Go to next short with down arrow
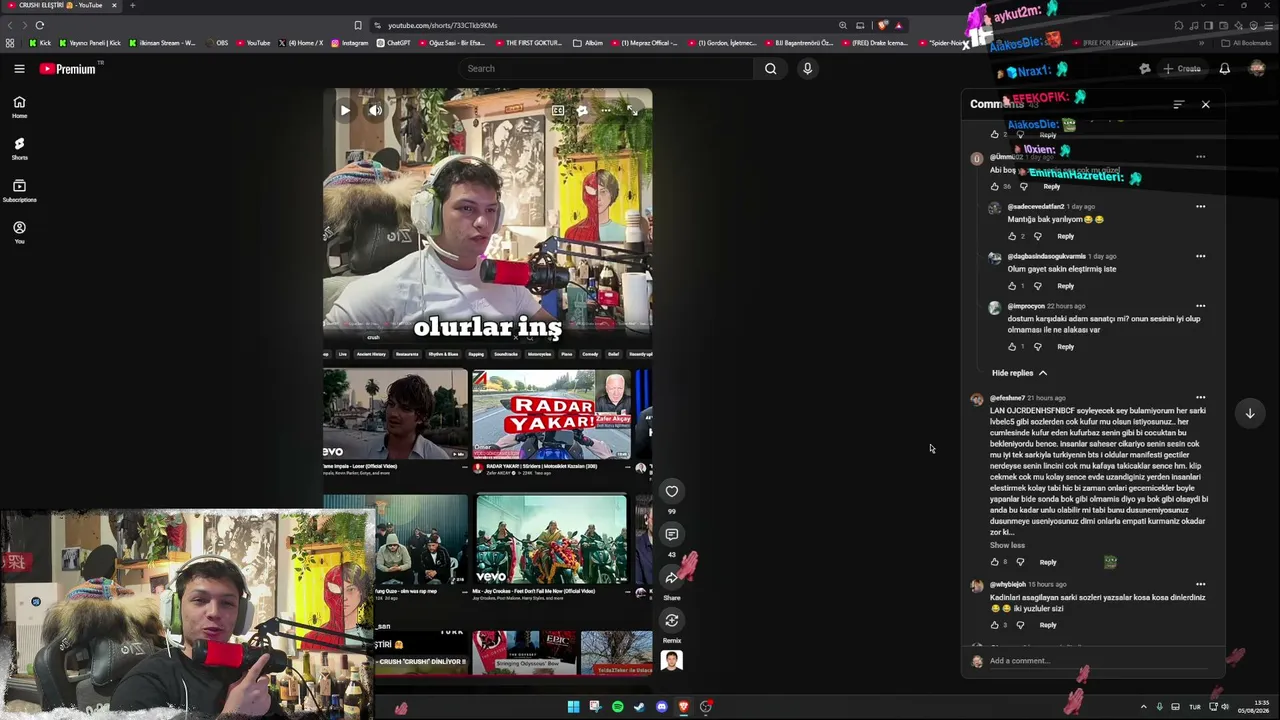Viewport: 1280px width, 720px height. 1250,413
